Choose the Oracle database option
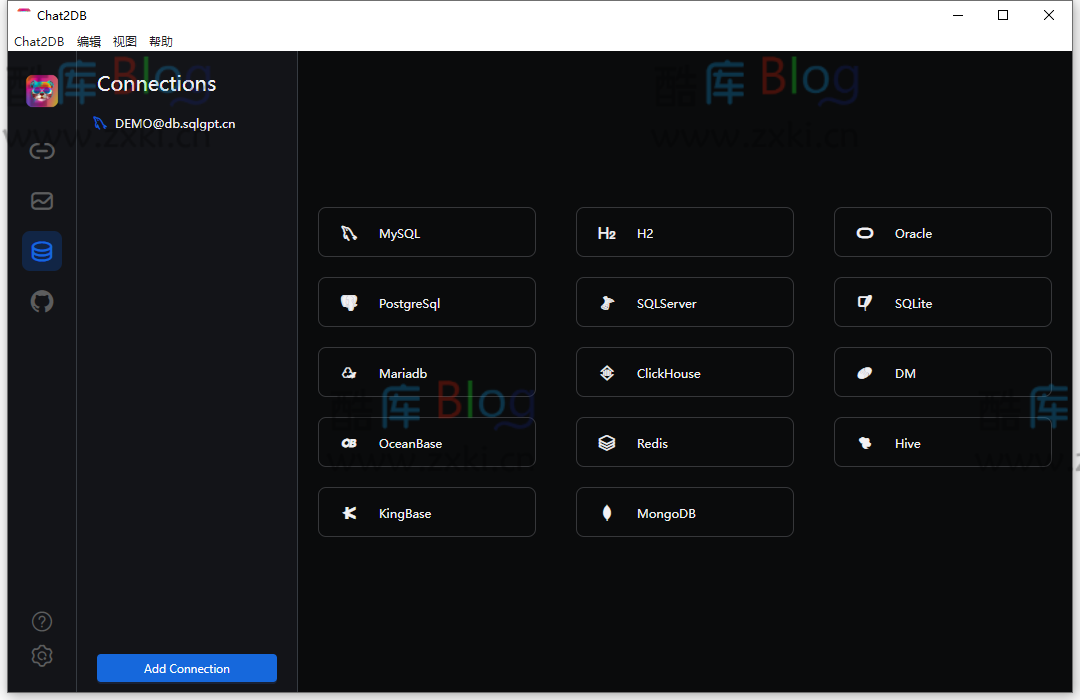 click(942, 232)
